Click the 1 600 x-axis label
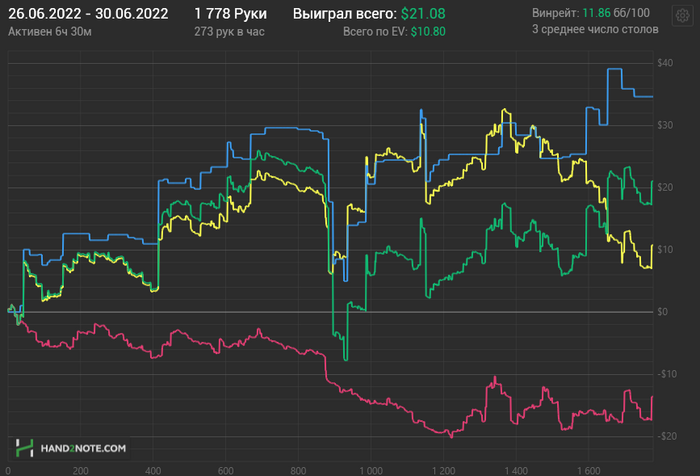Viewport: 700px width, 476px height. click(x=589, y=471)
